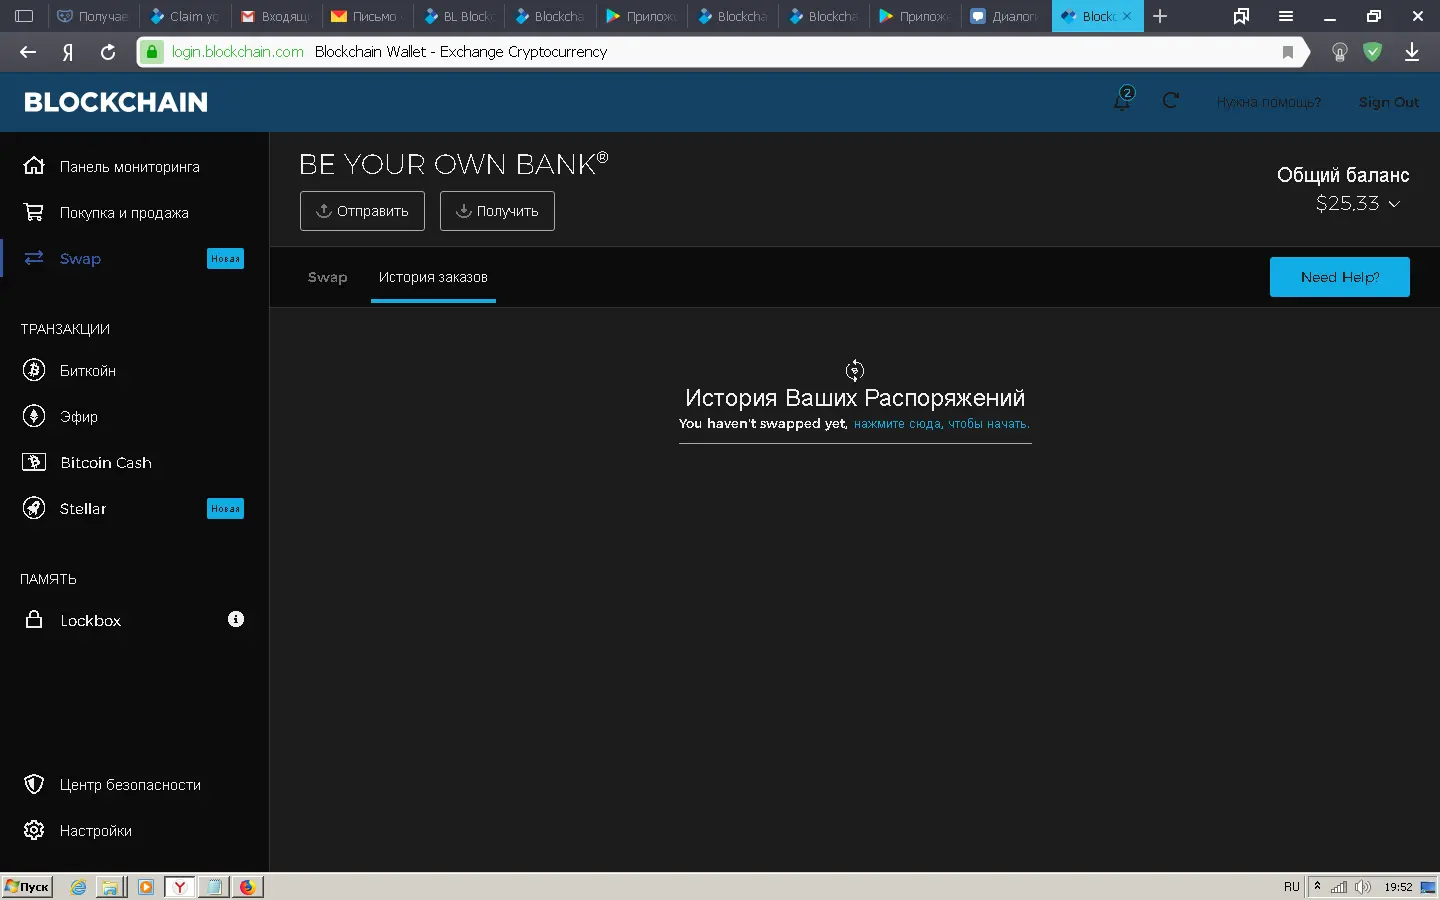Toggle the browser side panel icon
Screen dimensions: 1440x900
pyautogui.click(x=25, y=16)
